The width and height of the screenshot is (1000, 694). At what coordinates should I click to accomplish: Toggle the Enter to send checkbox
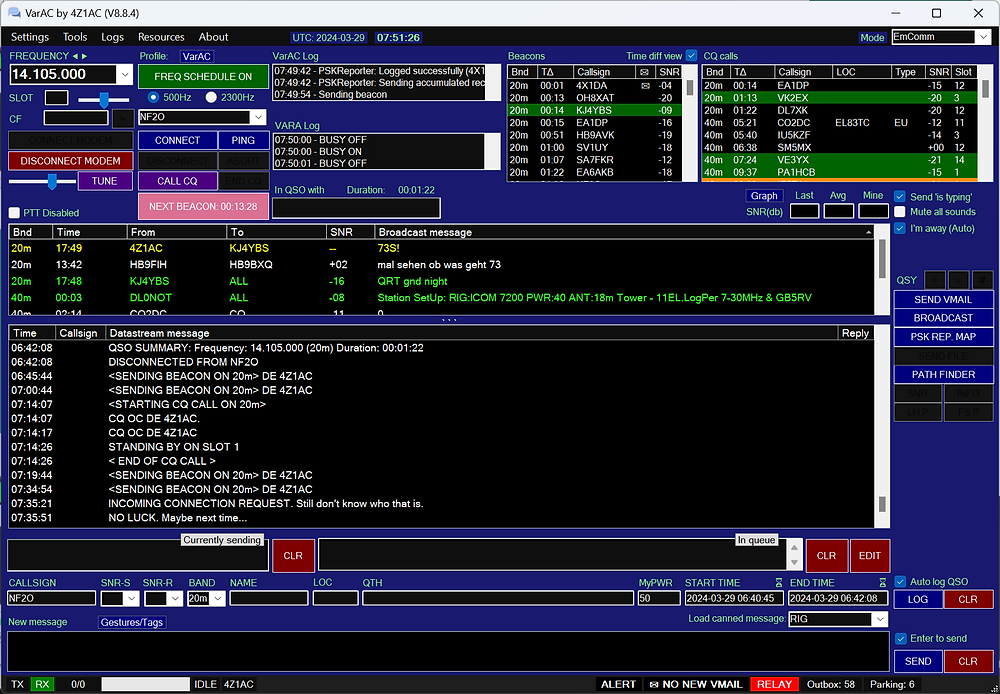tap(901, 639)
